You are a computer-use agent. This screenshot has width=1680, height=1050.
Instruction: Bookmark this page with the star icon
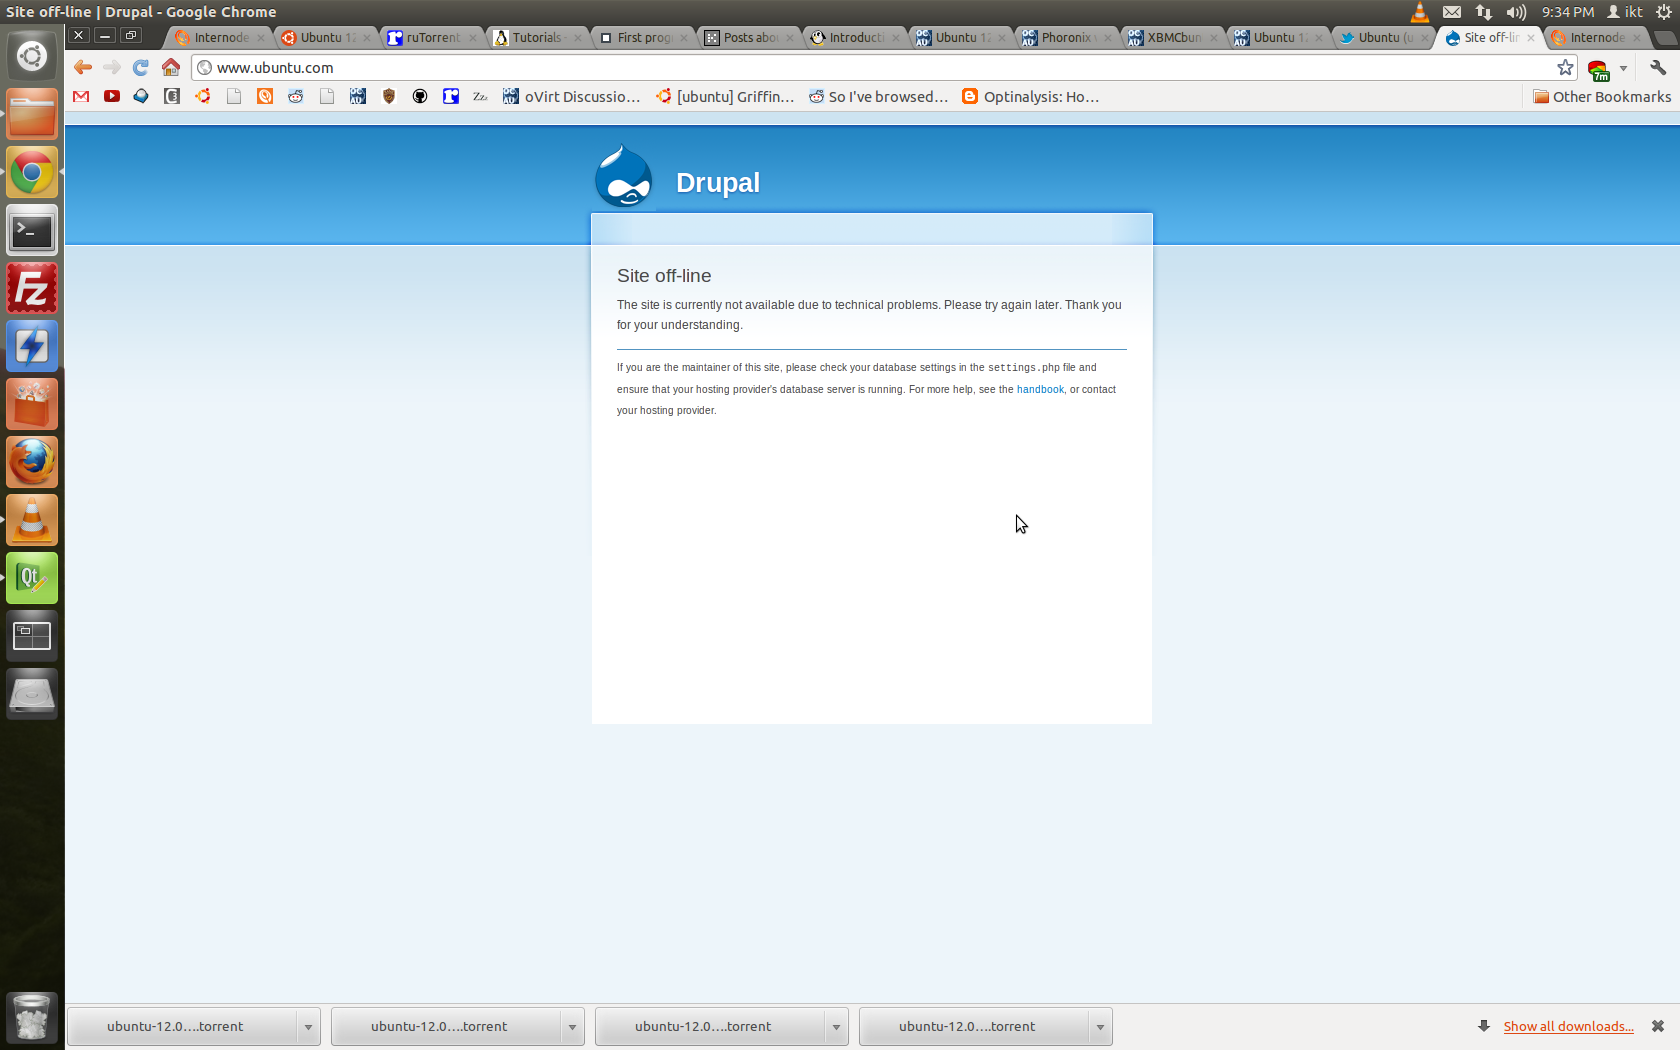(1565, 67)
